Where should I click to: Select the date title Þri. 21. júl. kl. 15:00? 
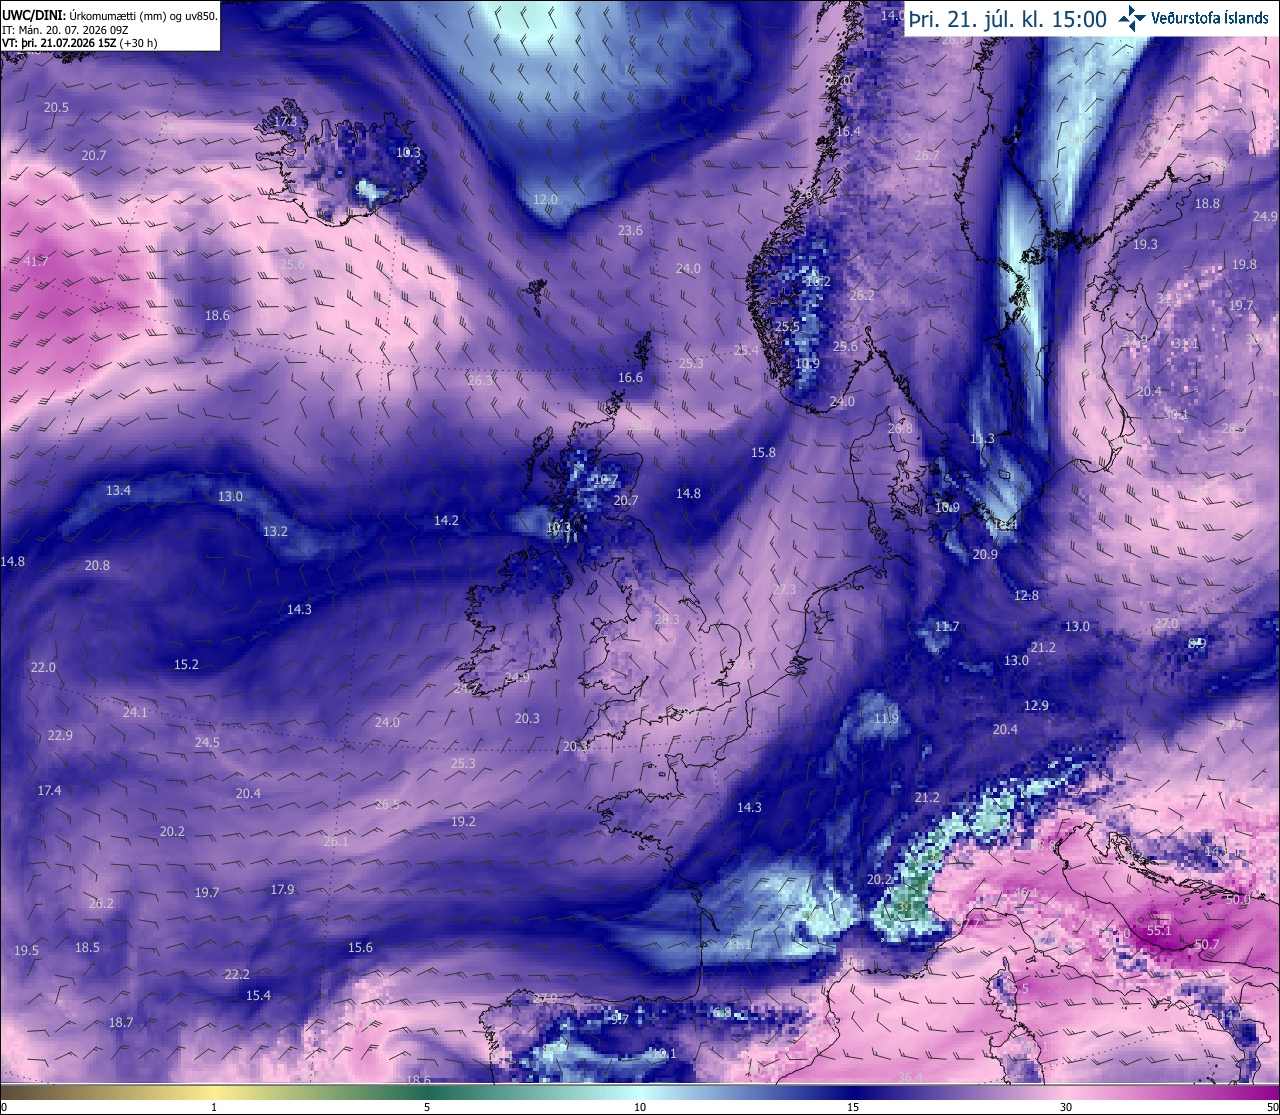click(x=1007, y=19)
